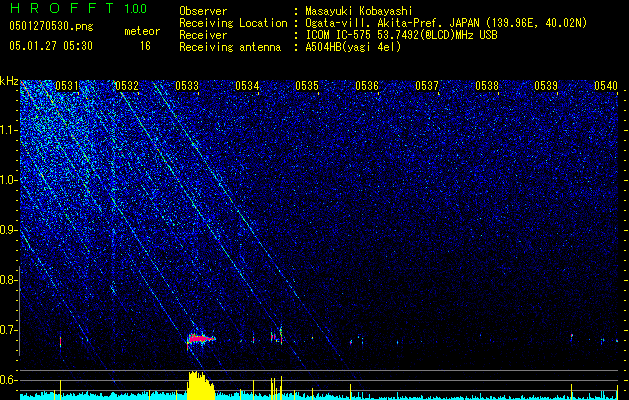Click the antenna text A504HB(yagi 4el)
The height and width of the screenshot is (400, 629).
353,47
